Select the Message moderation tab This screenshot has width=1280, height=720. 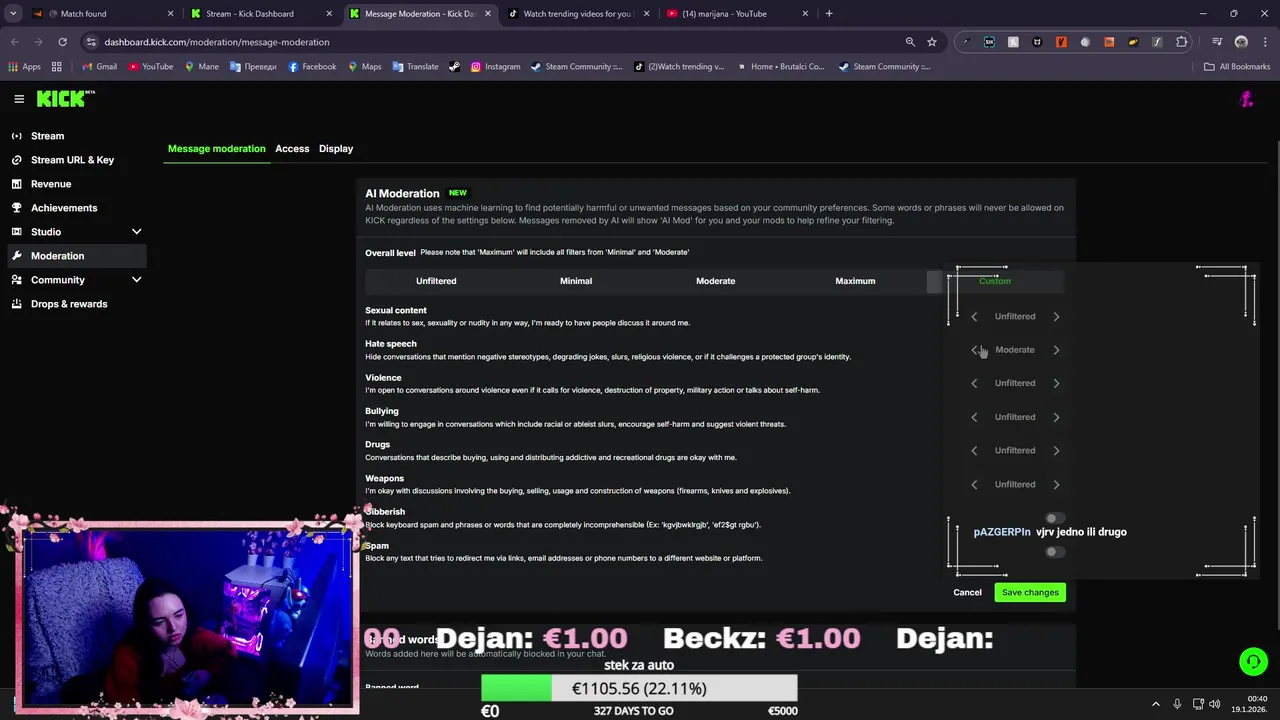click(217, 149)
